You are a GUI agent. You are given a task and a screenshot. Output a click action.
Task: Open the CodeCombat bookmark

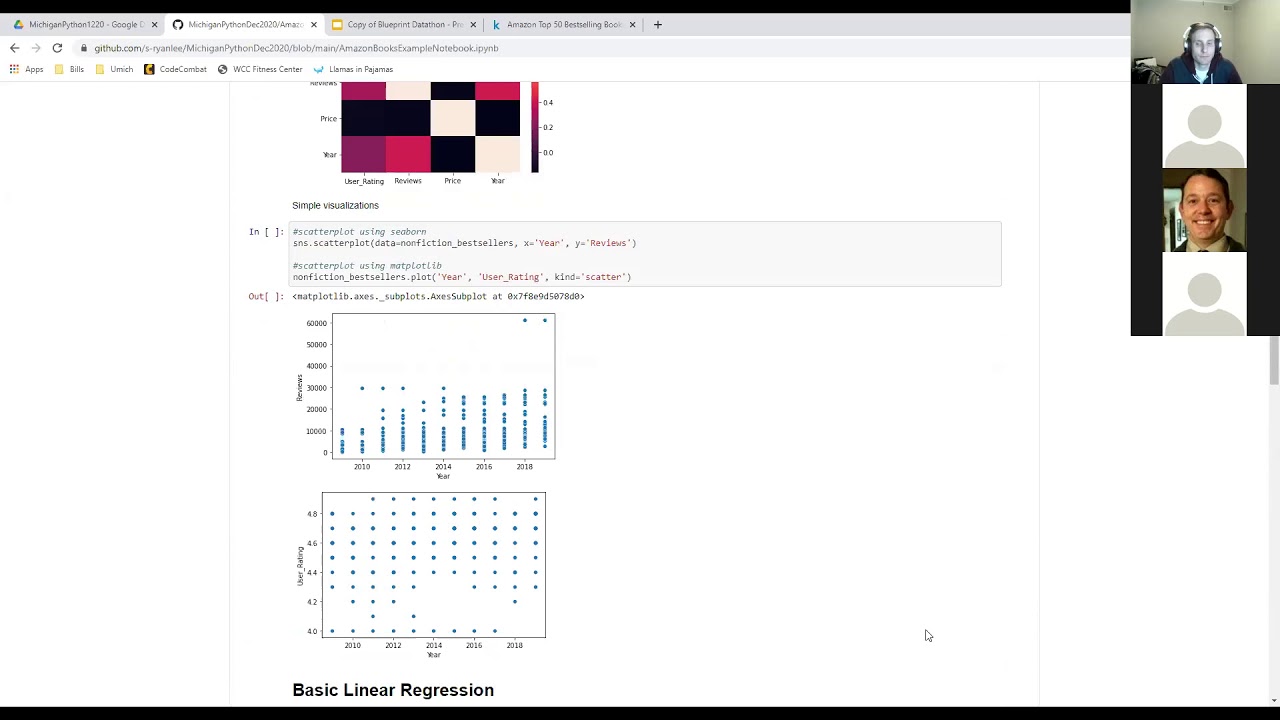point(175,69)
